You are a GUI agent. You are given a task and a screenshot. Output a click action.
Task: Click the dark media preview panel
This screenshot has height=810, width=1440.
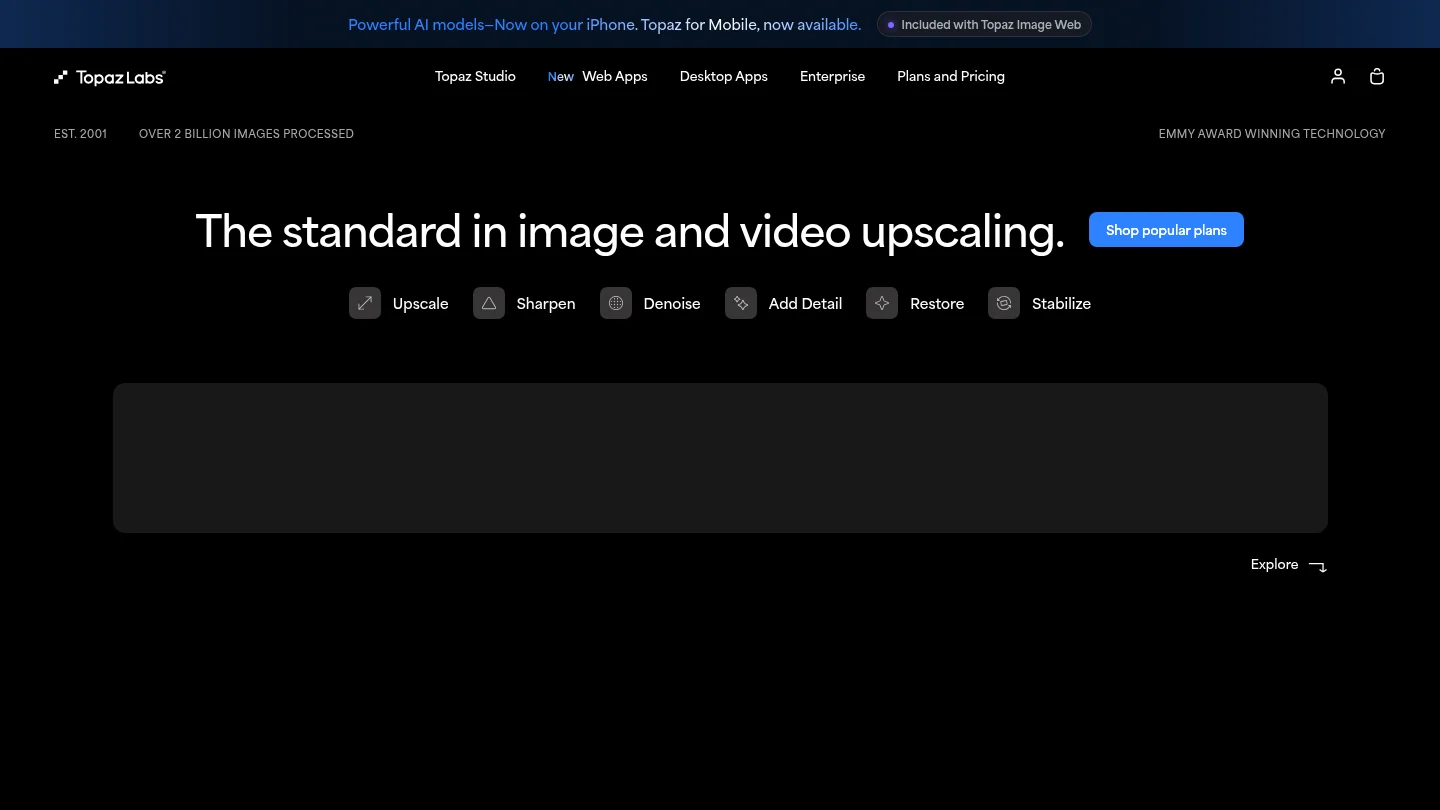[720, 458]
